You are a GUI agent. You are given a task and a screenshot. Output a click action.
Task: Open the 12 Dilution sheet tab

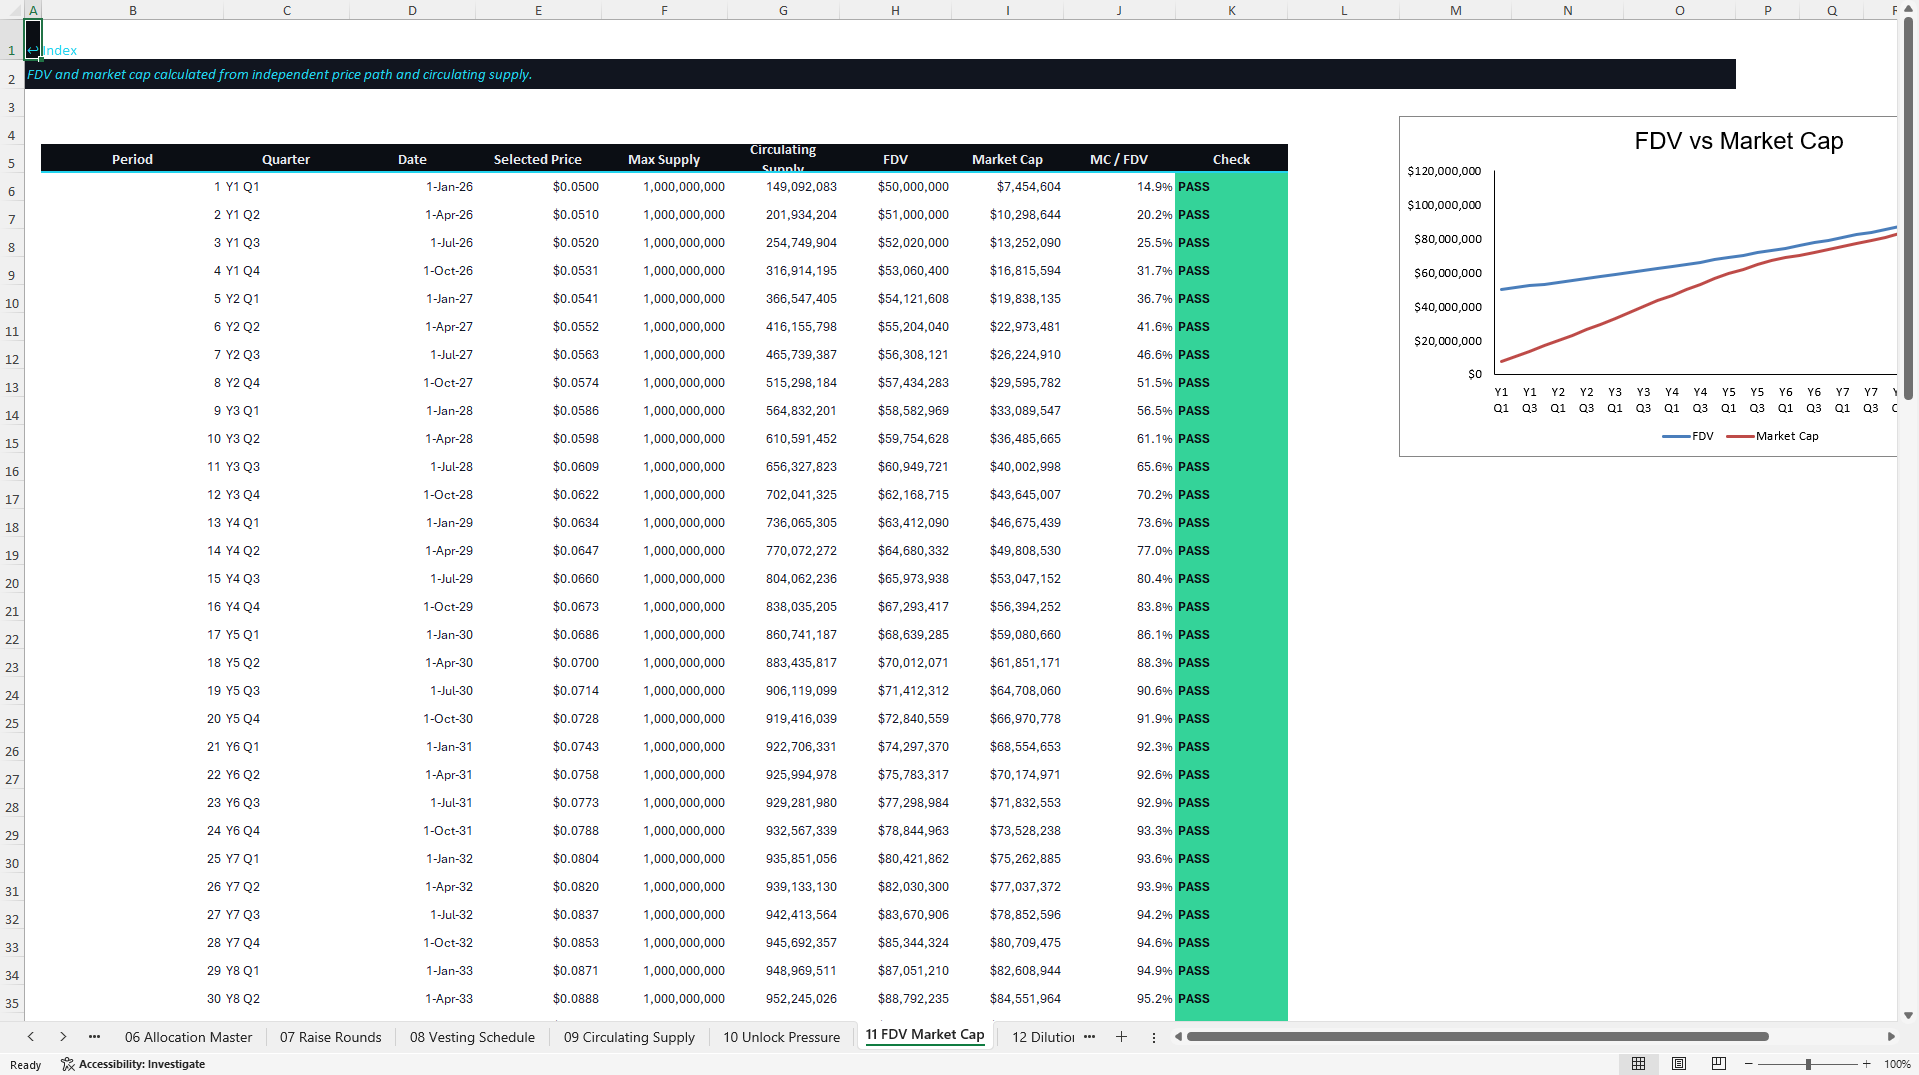pyautogui.click(x=1043, y=1037)
